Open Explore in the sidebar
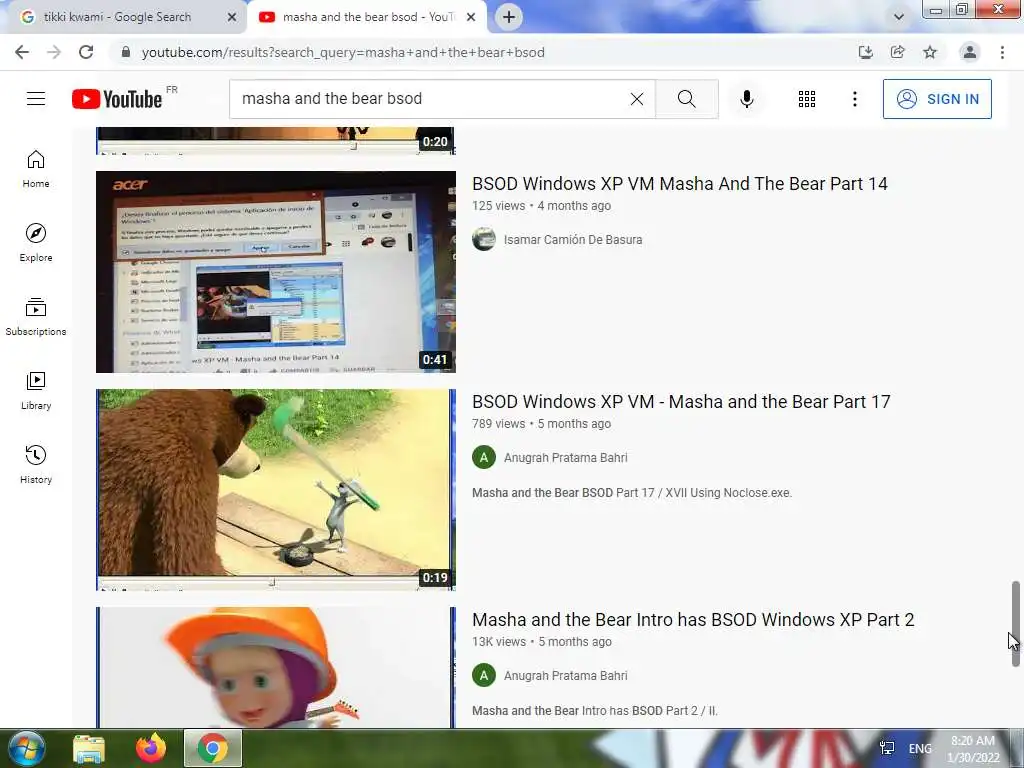Image resolution: width=1024 pixels, height=768 pixels. 36,243
